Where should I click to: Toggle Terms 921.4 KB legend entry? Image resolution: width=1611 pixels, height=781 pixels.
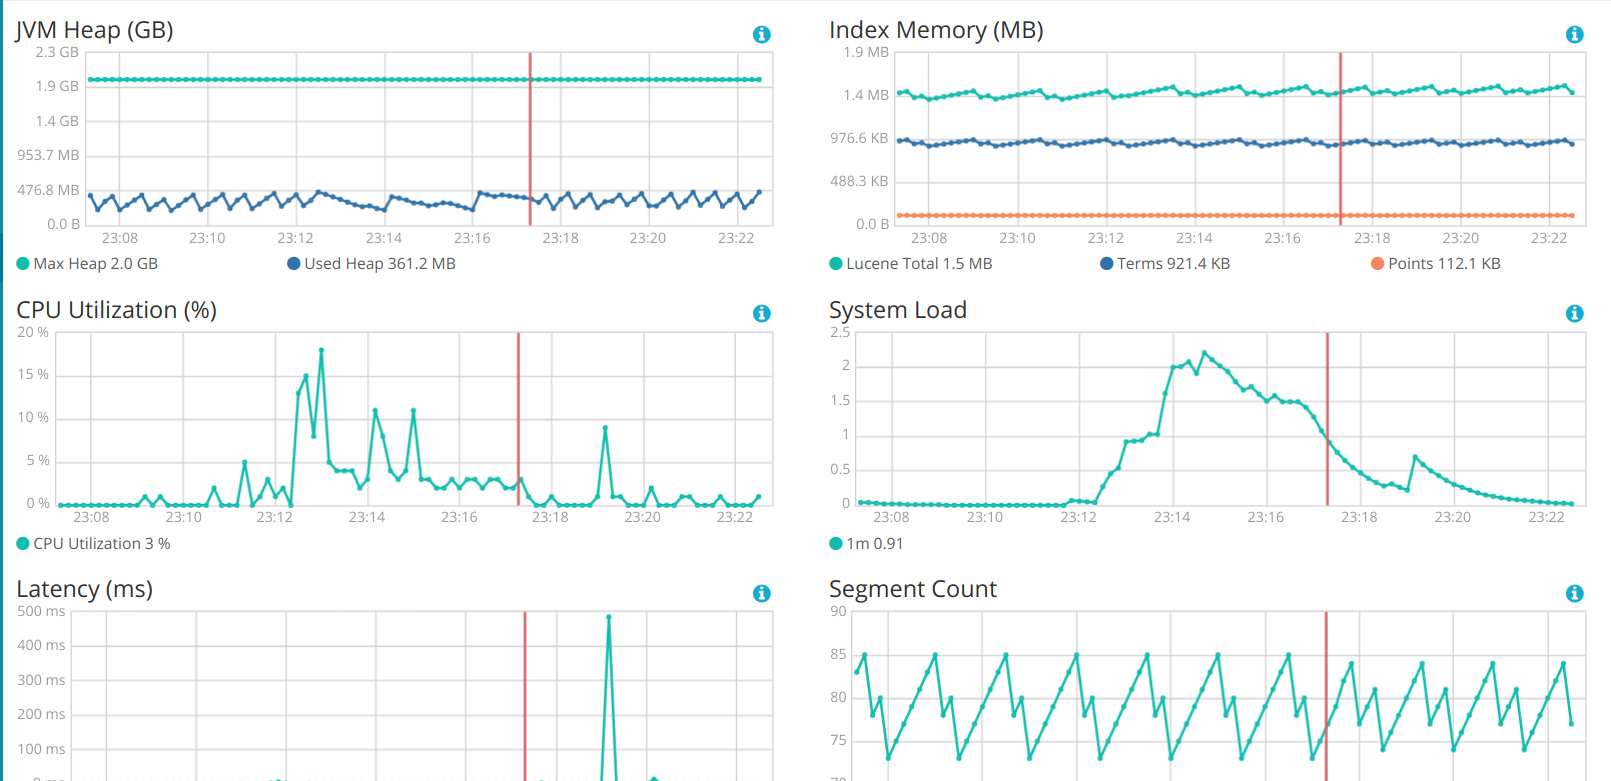[1165, 264]
